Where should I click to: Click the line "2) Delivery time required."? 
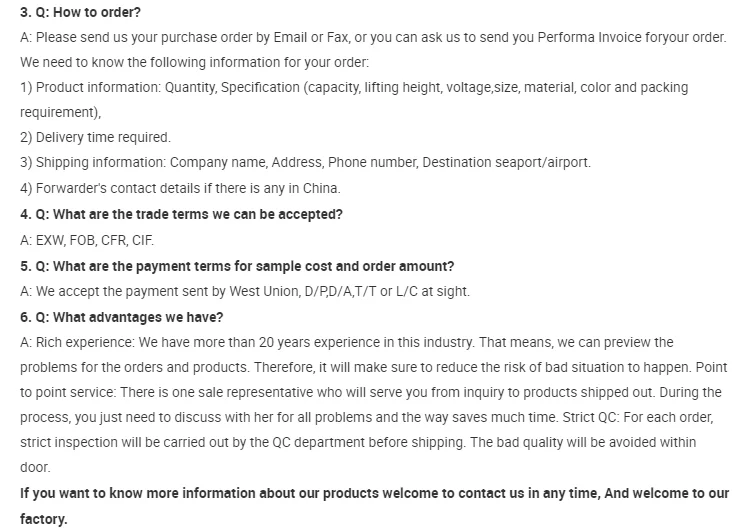(96, 138)
